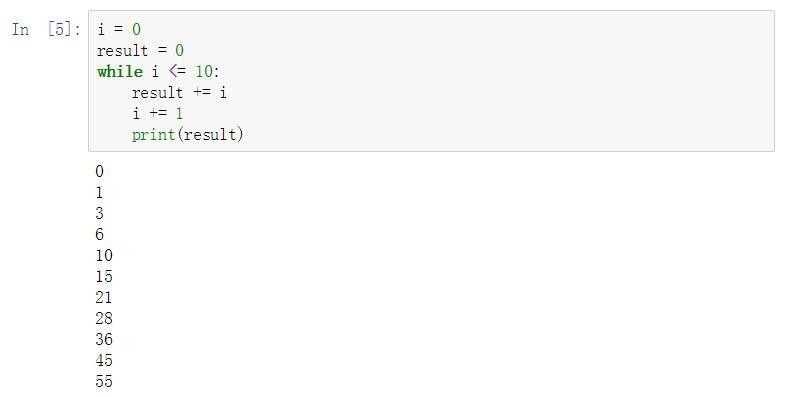Viewport: 791px width, 397px height.
Task: Click the output value 45
Action: click(104, 360)
